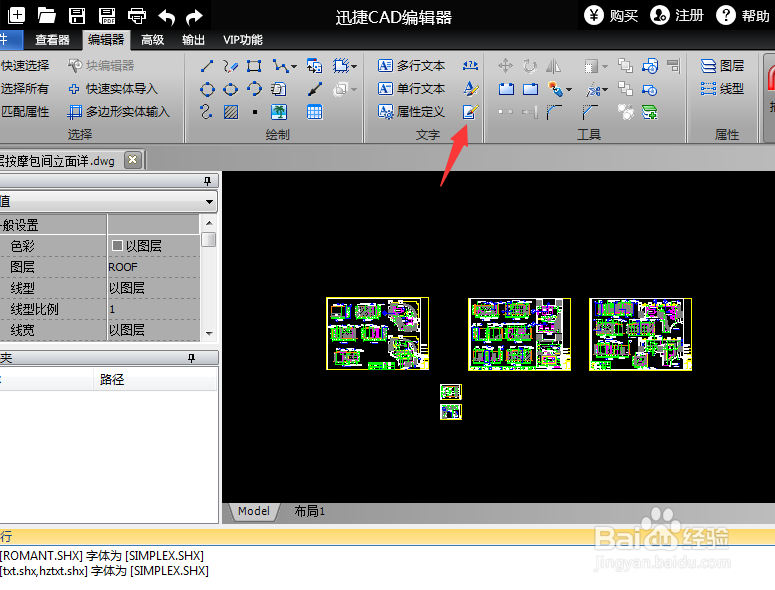Select the Circle draw tool
Viewport: 775px width, 590px height.
point(207,89)
